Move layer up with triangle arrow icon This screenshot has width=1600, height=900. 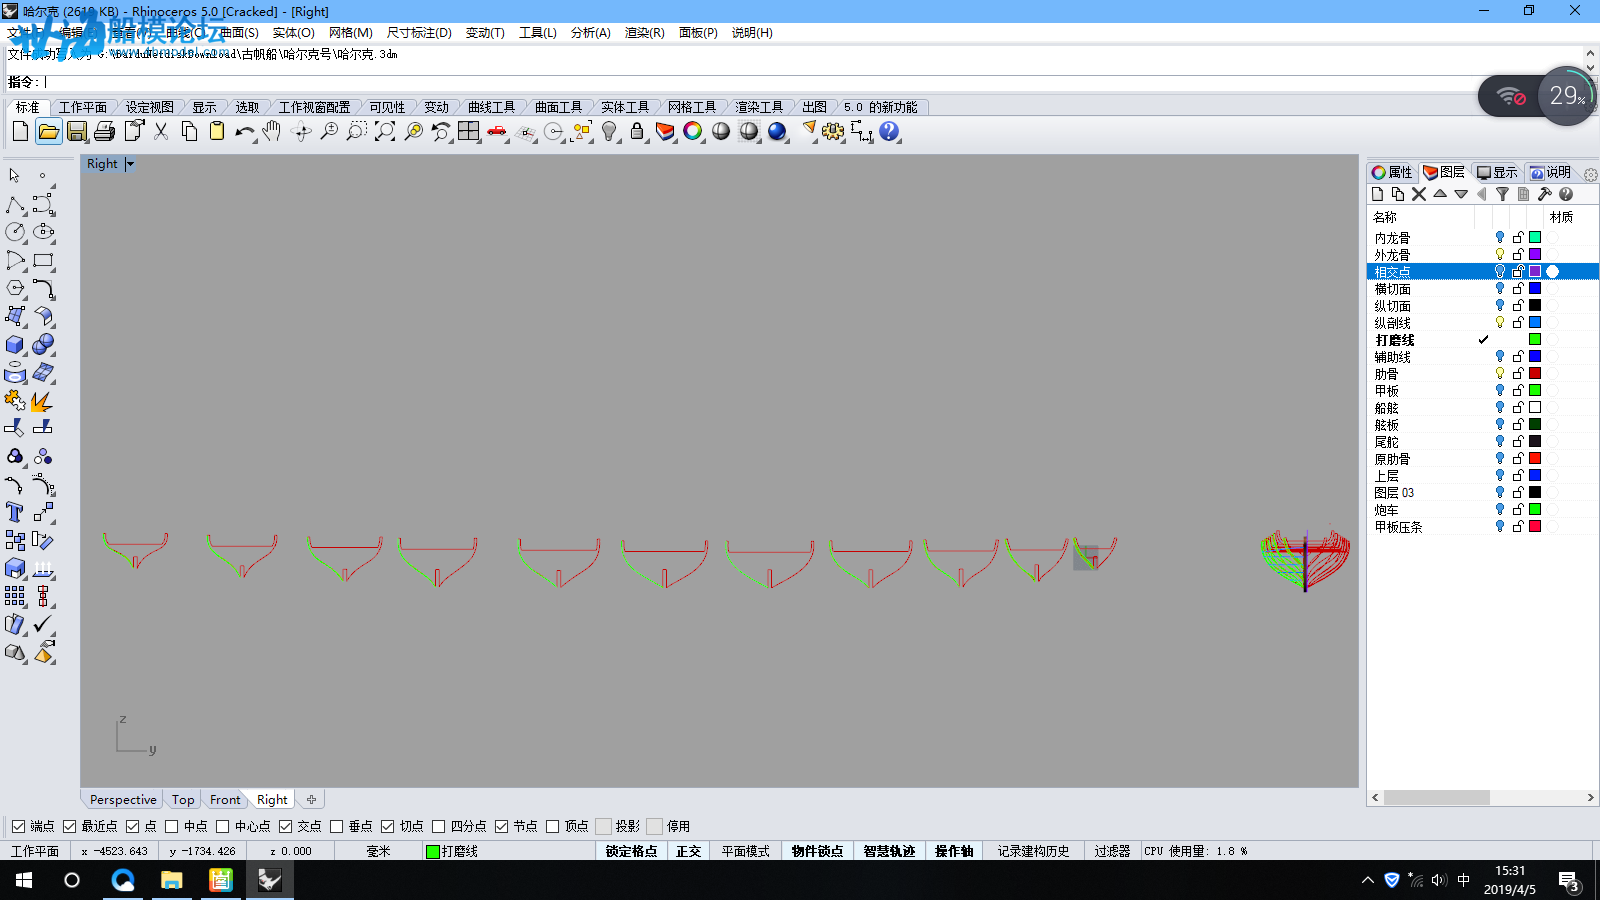pos(1440,194)
